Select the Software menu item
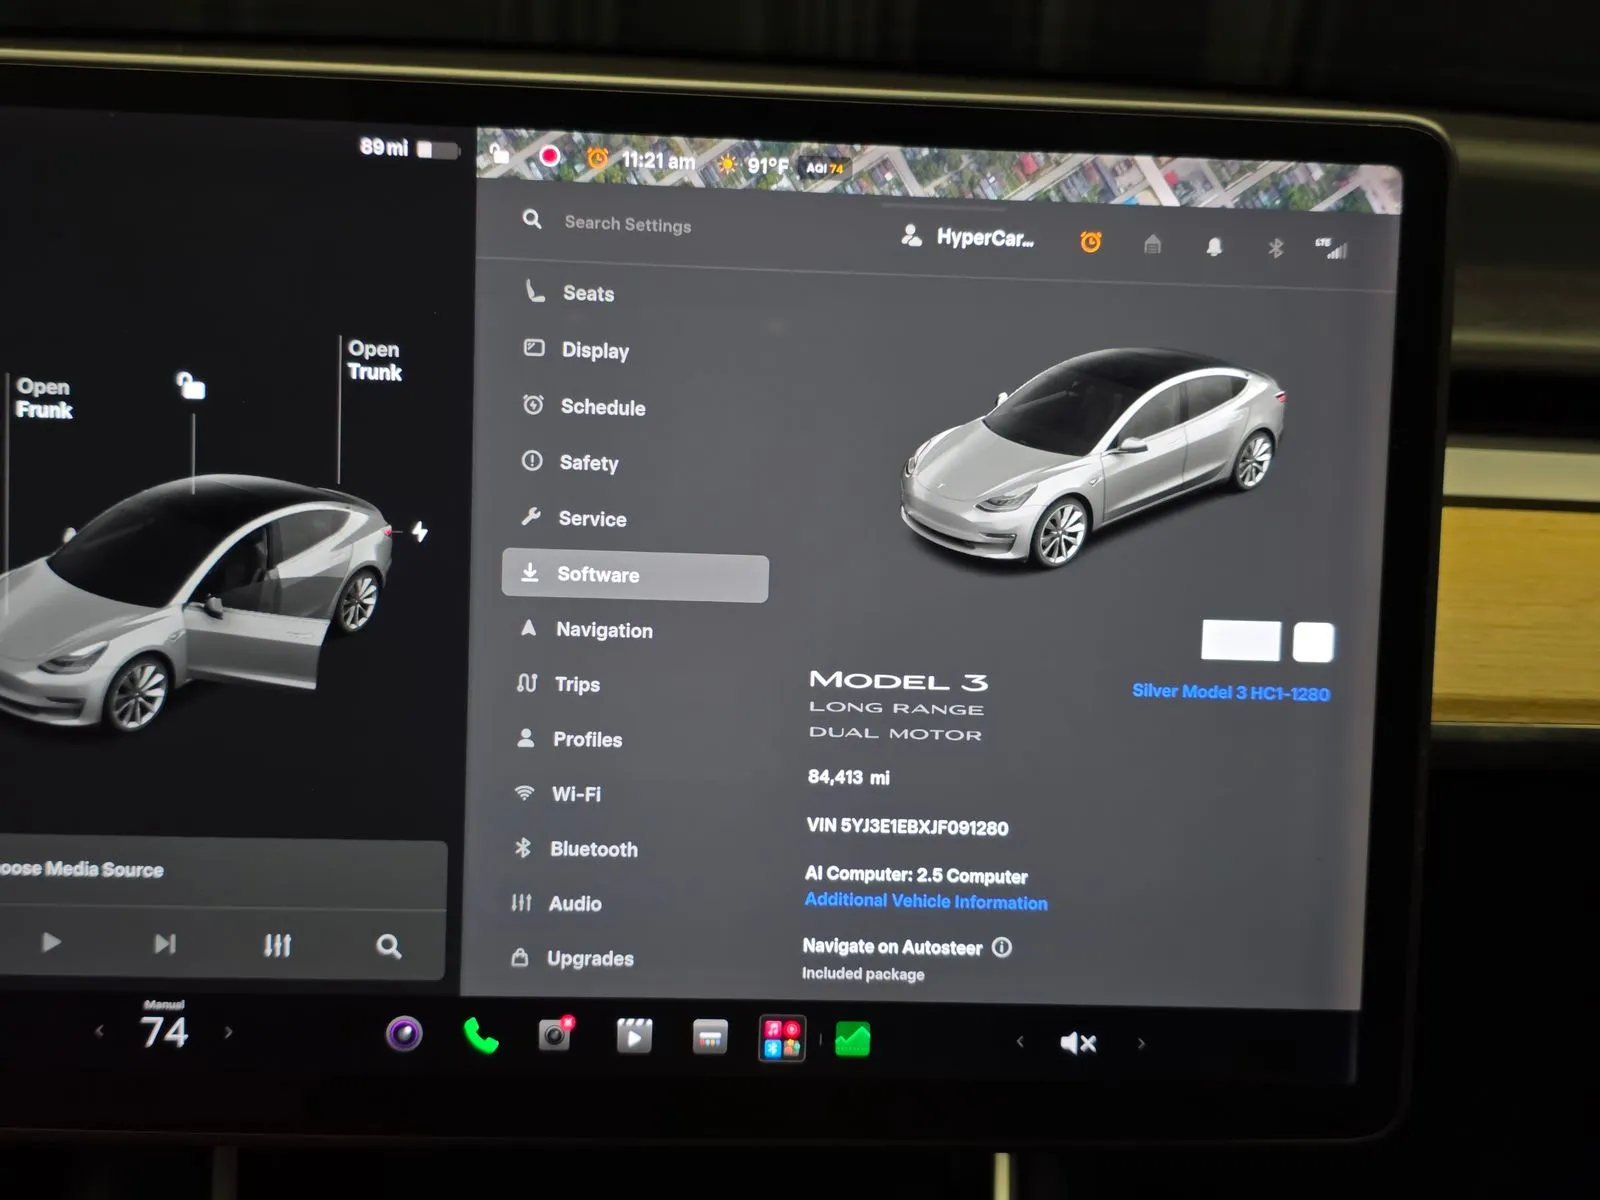Image resolution: width=1600 pixels, height=1200 pixels. pyautogui.click(x=635, y=575)
